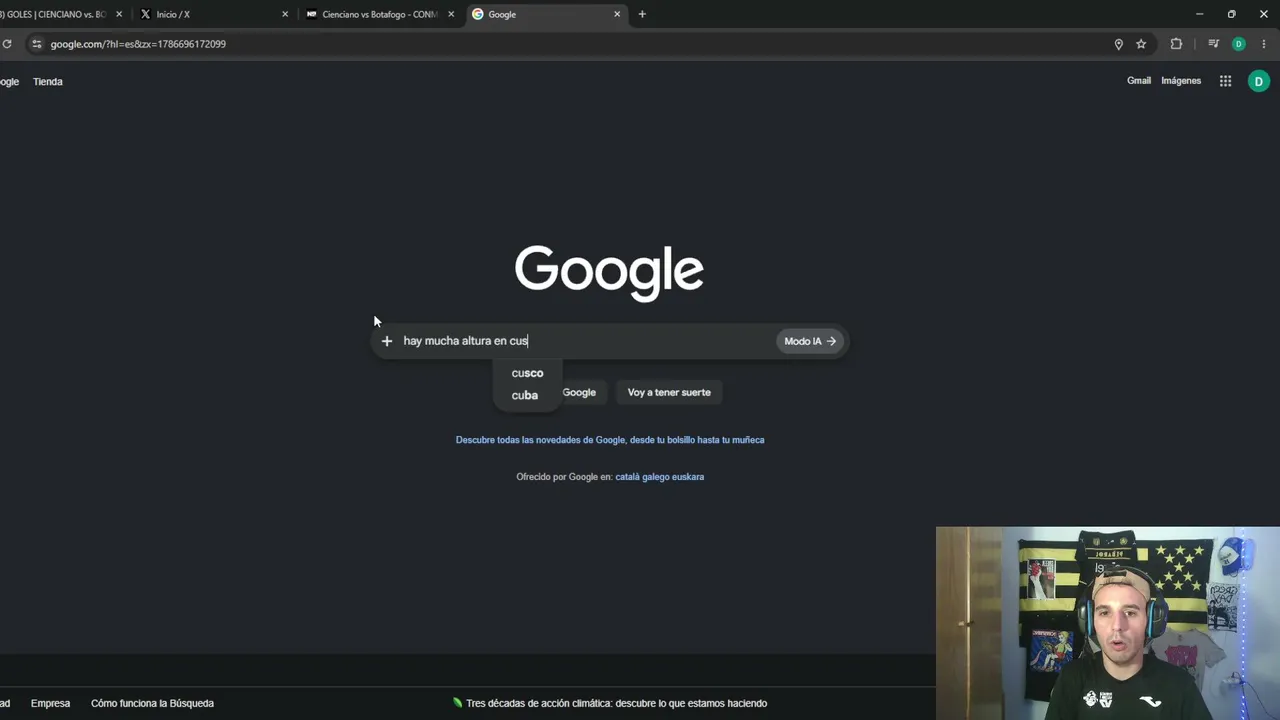The image size is (1280, 720).
Task: Close the Inicio / X tab
Action: [285, 14]
